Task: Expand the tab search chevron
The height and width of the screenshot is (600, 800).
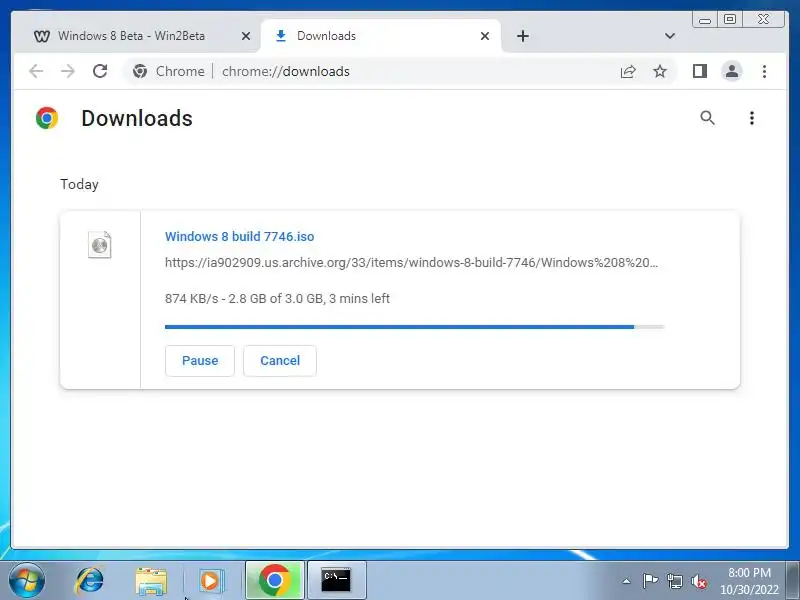Action: (x=670, y=36)
